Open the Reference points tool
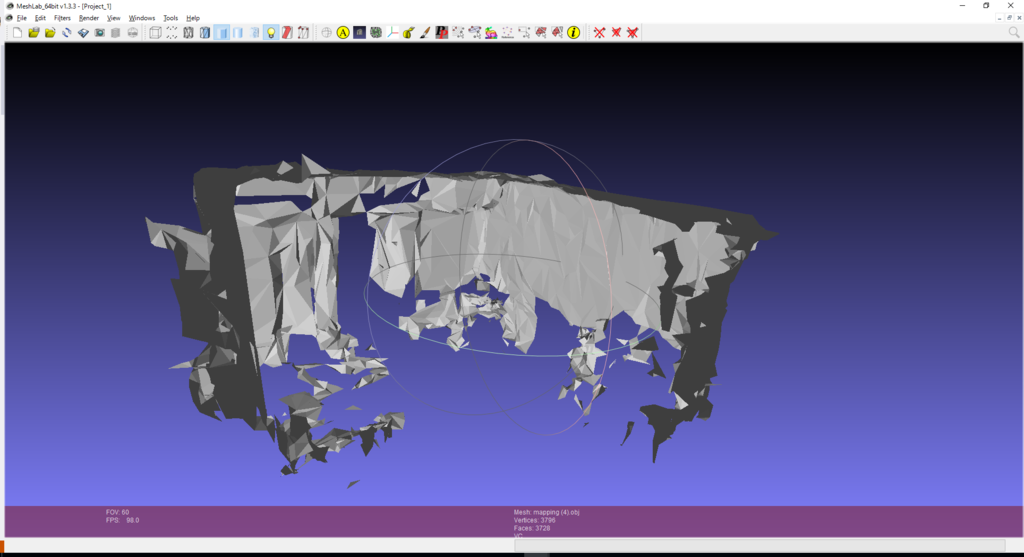The image size is (1024, 557). pyautogui.click(x=507, y=33)
